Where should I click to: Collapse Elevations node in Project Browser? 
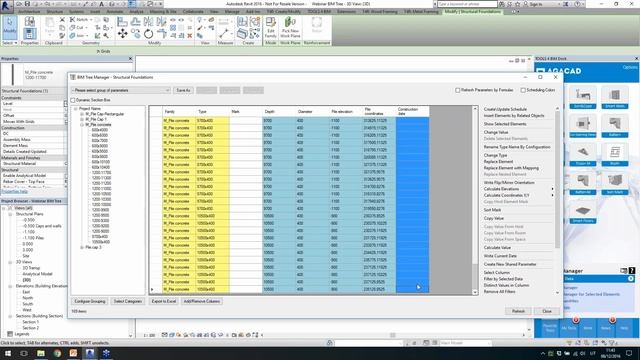coord(10,286)
